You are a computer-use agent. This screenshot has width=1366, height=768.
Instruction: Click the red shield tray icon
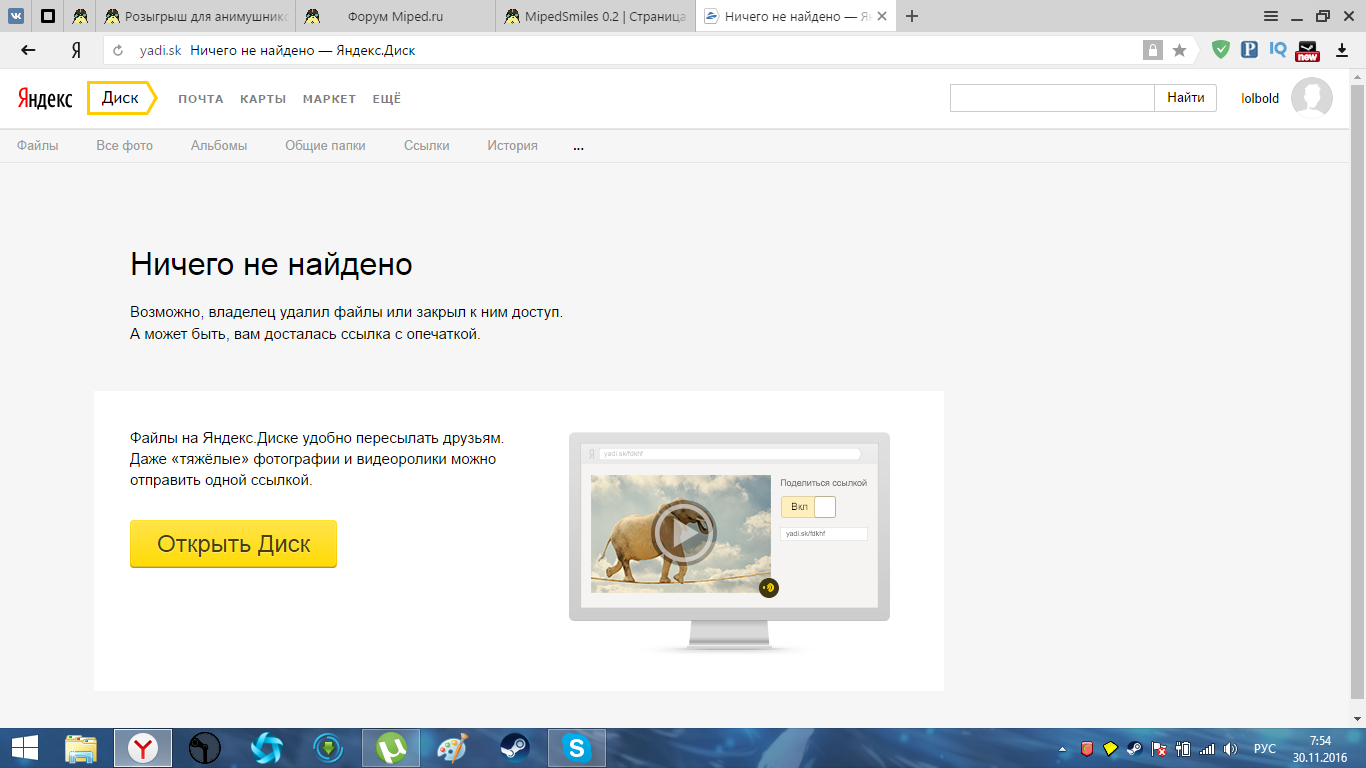[x=1087, y=748]
